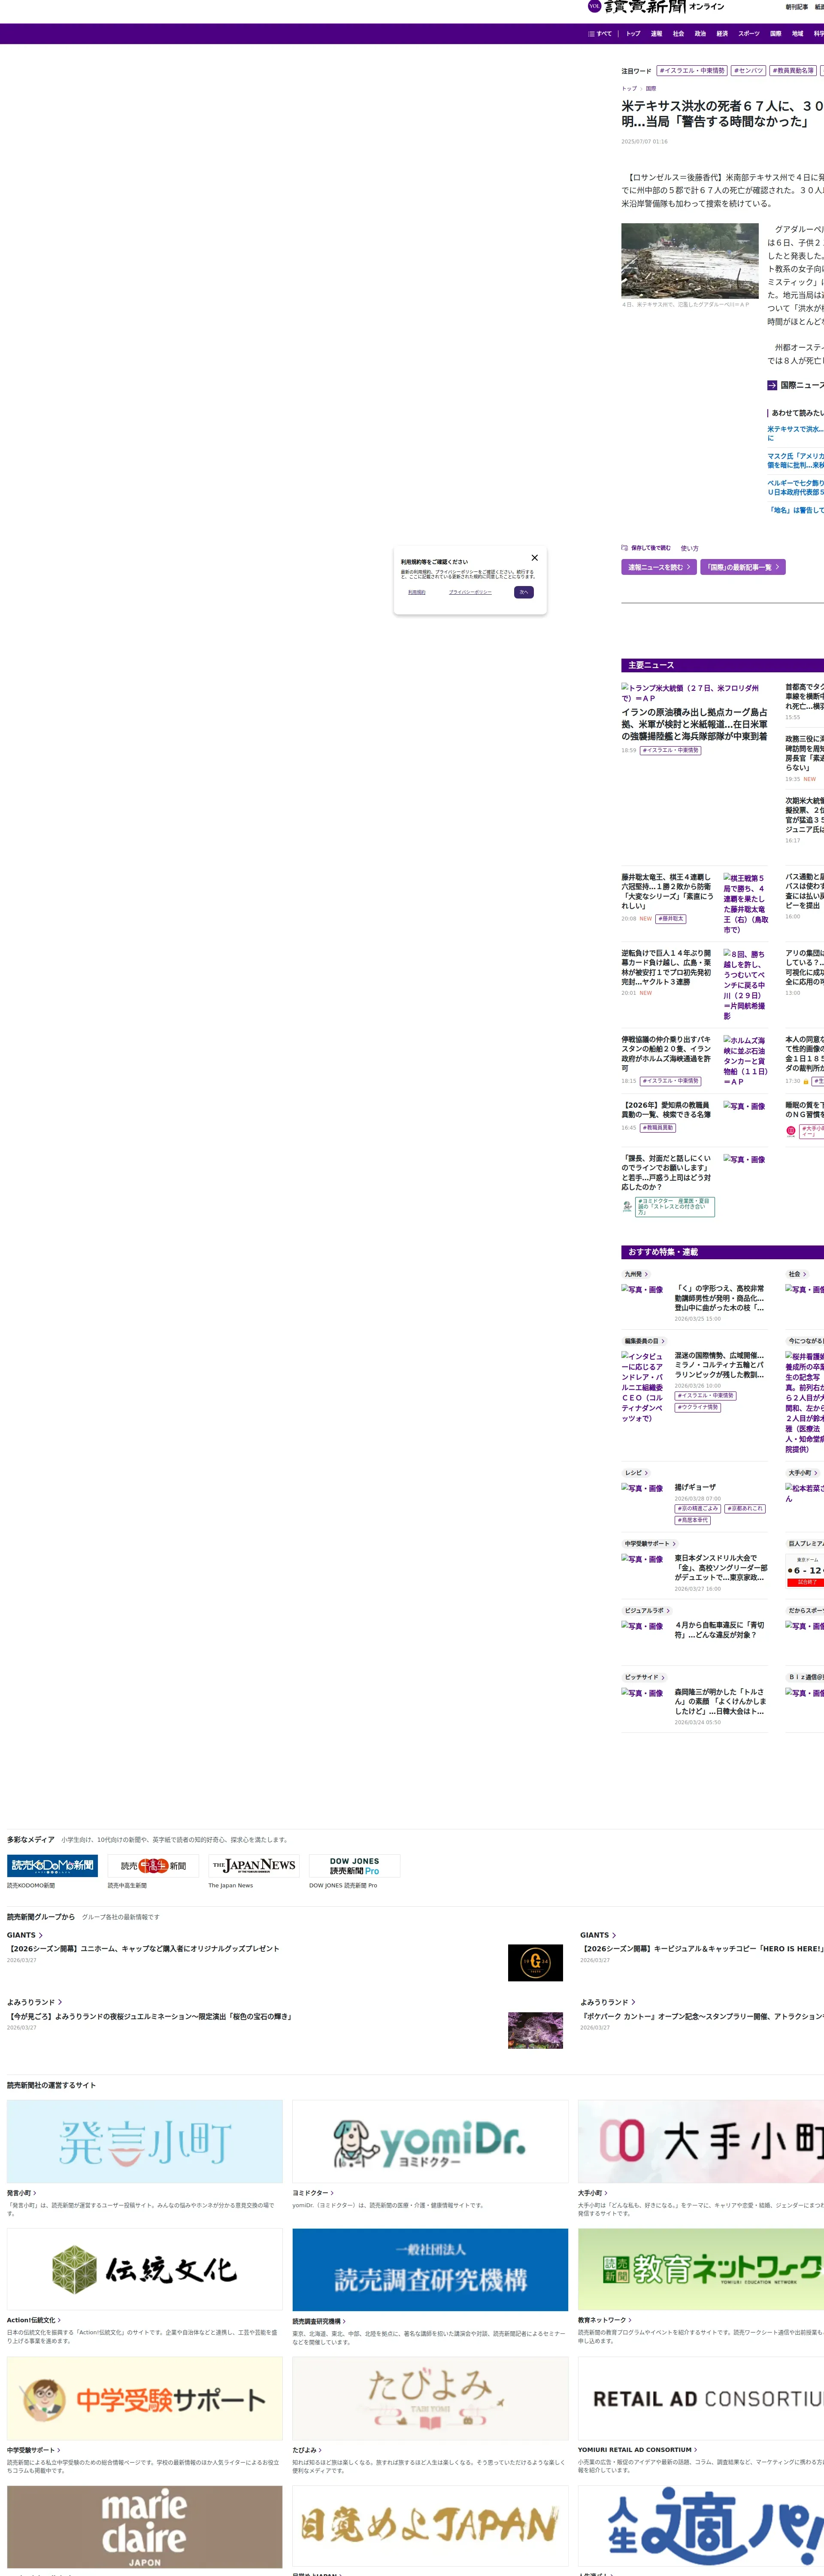Screen dimensions: 824x2576
Task: Open the よみうりランドの夜桜ジュエルミネーション article
Action: coord(150,2016)
